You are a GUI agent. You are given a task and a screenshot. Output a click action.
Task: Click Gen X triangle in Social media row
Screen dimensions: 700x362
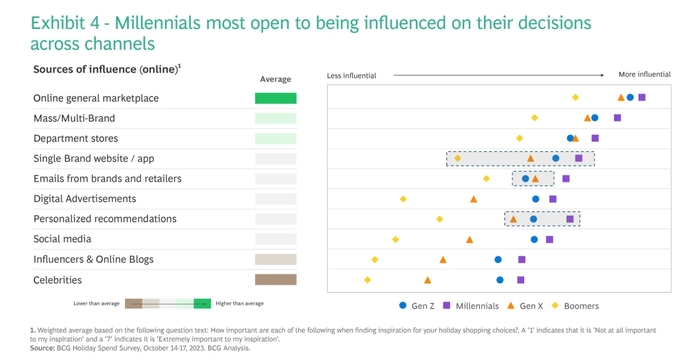(470, 240)
